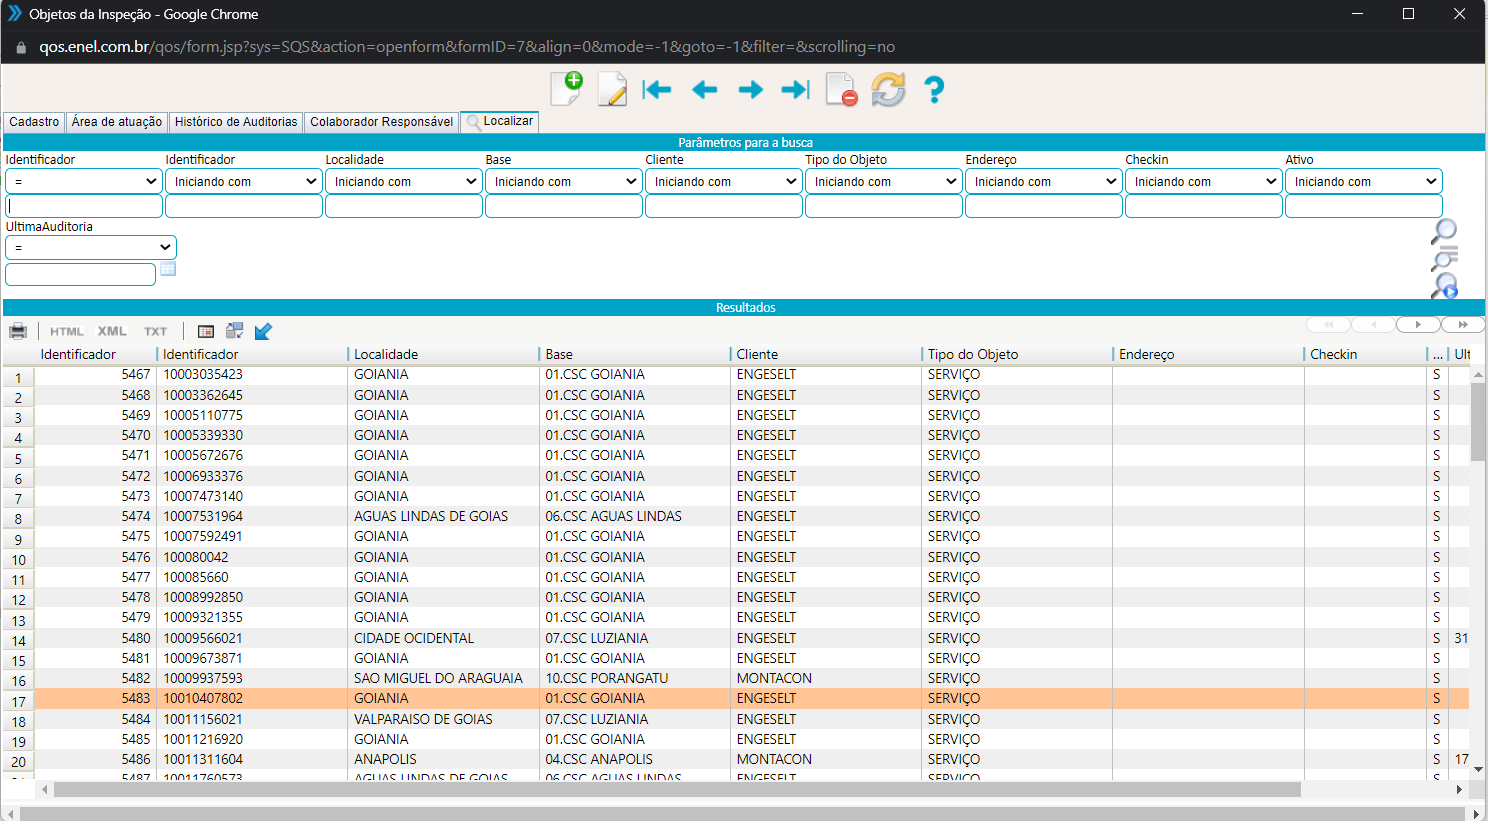Expand the Cliente 'Iniciando com' dropdown
1488x821 pixels.
(x=724, y=181)
